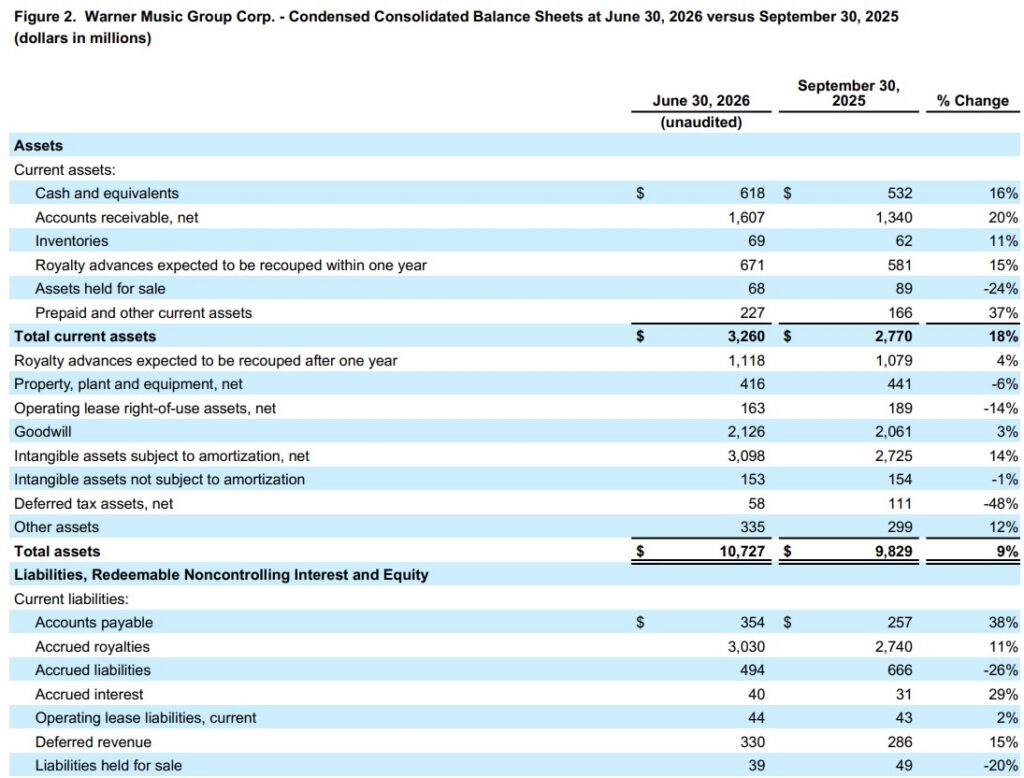The width and height of the screenshot is (1024, 778).
Task: Click the 'Assets' section heading
Action: pyautogui.click(x=39, y=146)
